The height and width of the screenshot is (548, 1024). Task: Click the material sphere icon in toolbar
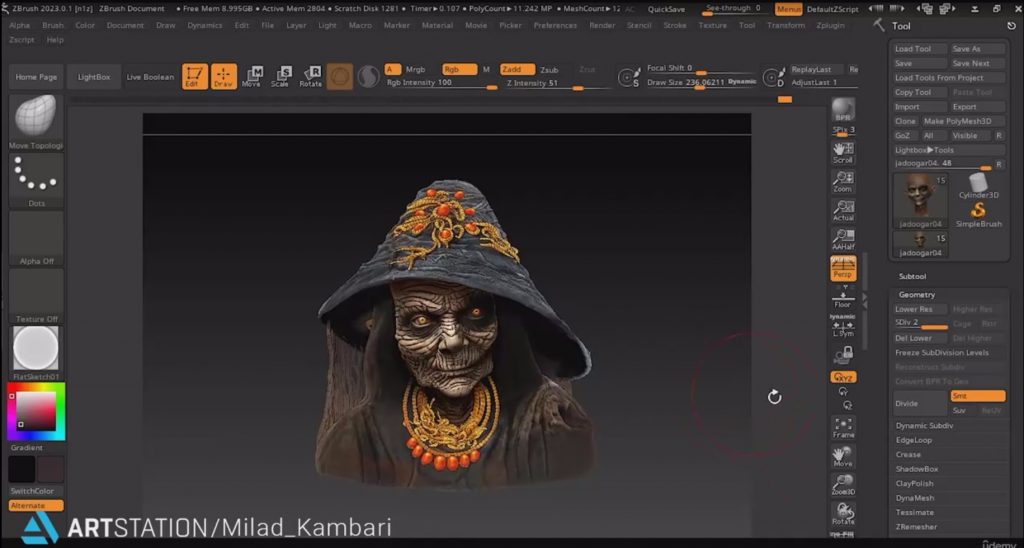point(340,76)
